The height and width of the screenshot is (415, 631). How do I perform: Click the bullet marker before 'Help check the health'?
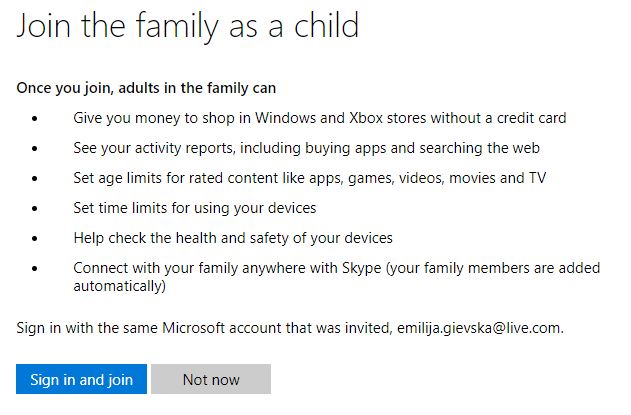(x=35, y=239)
